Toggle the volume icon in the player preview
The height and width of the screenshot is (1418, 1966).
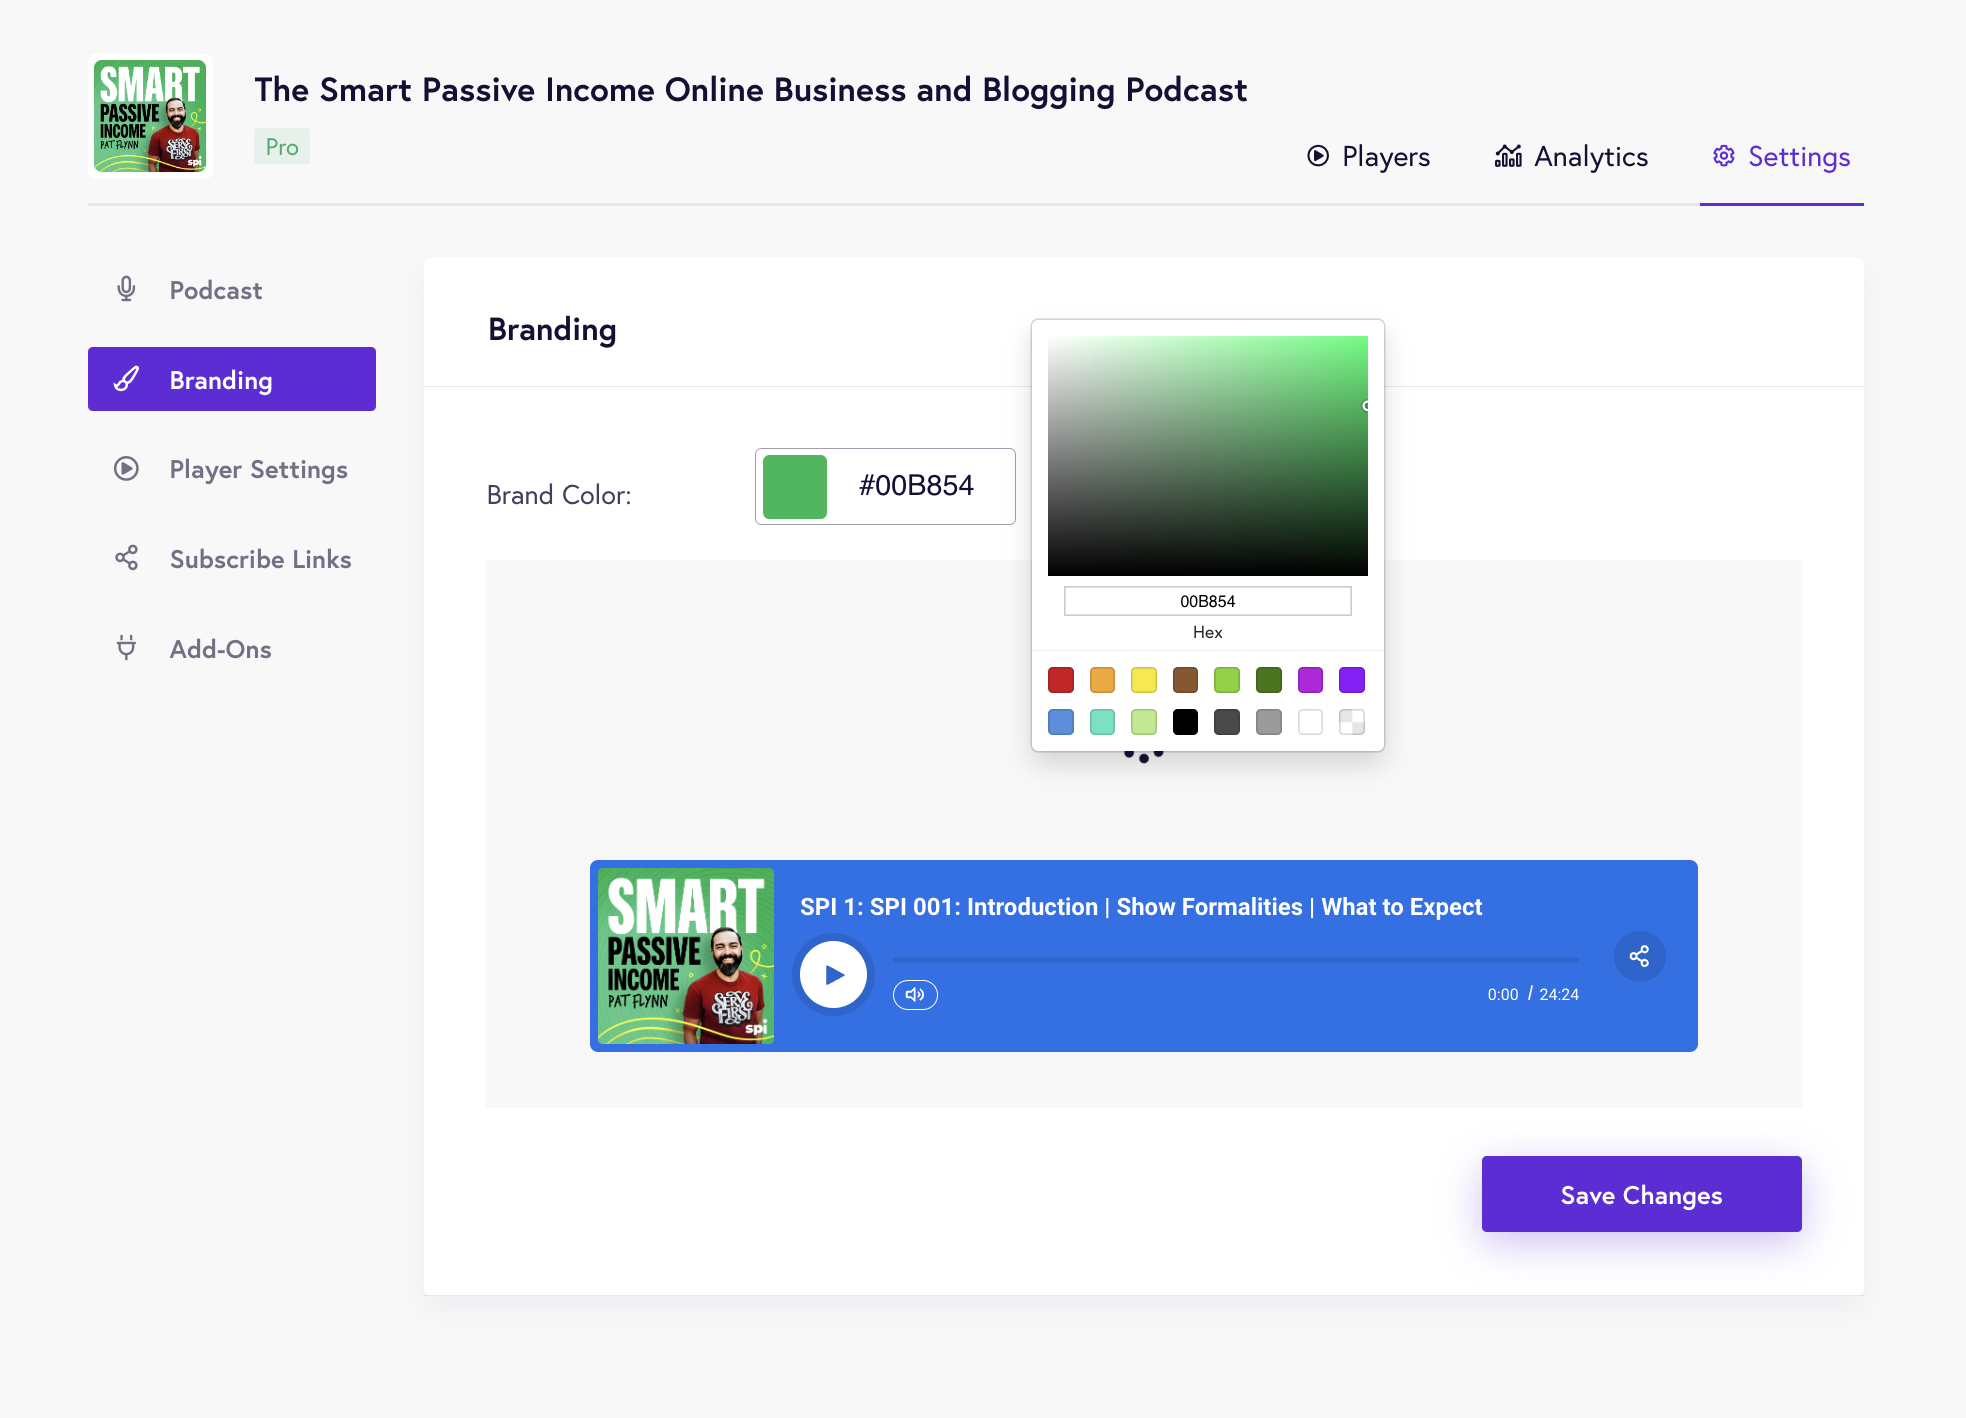coord(915,994)
